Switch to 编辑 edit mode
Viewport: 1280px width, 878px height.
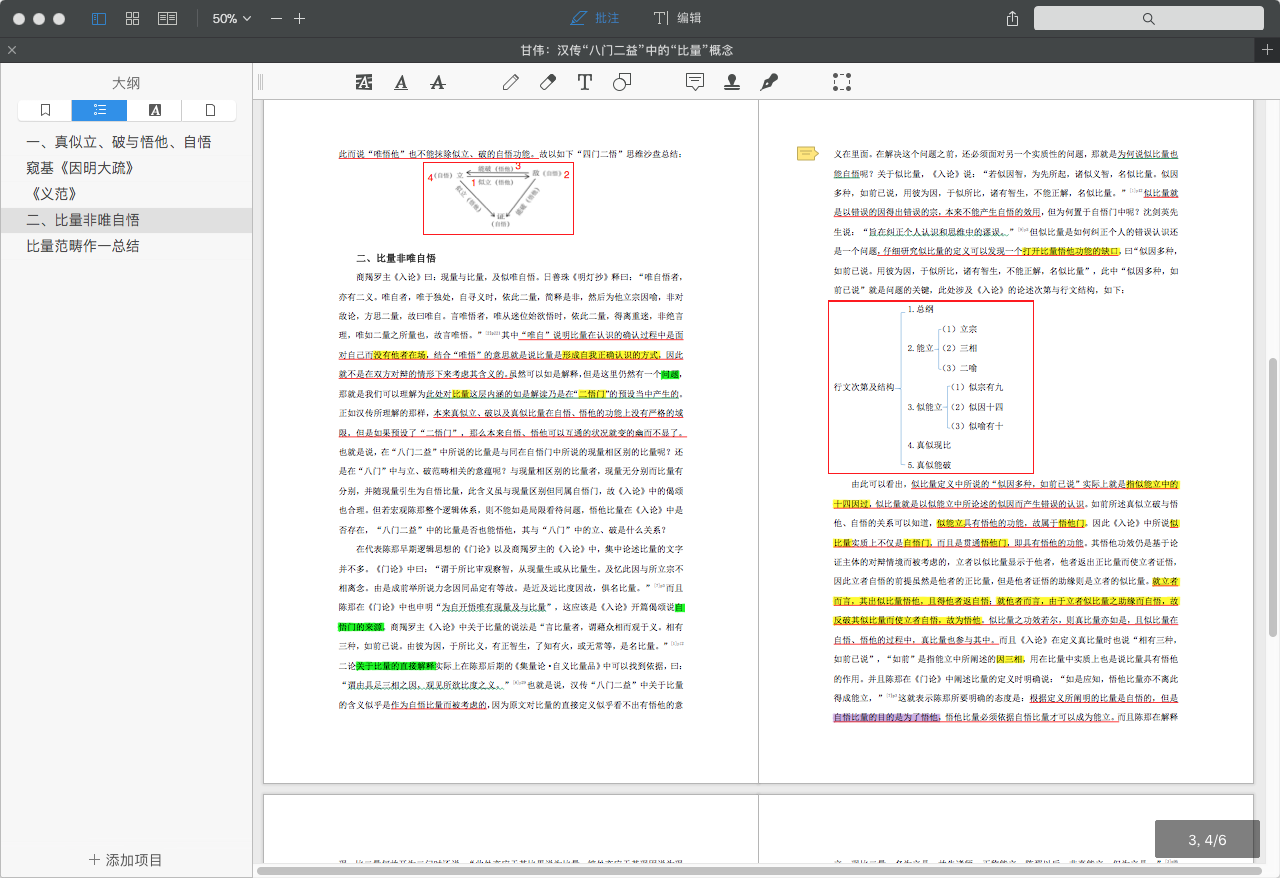[678, 18]
